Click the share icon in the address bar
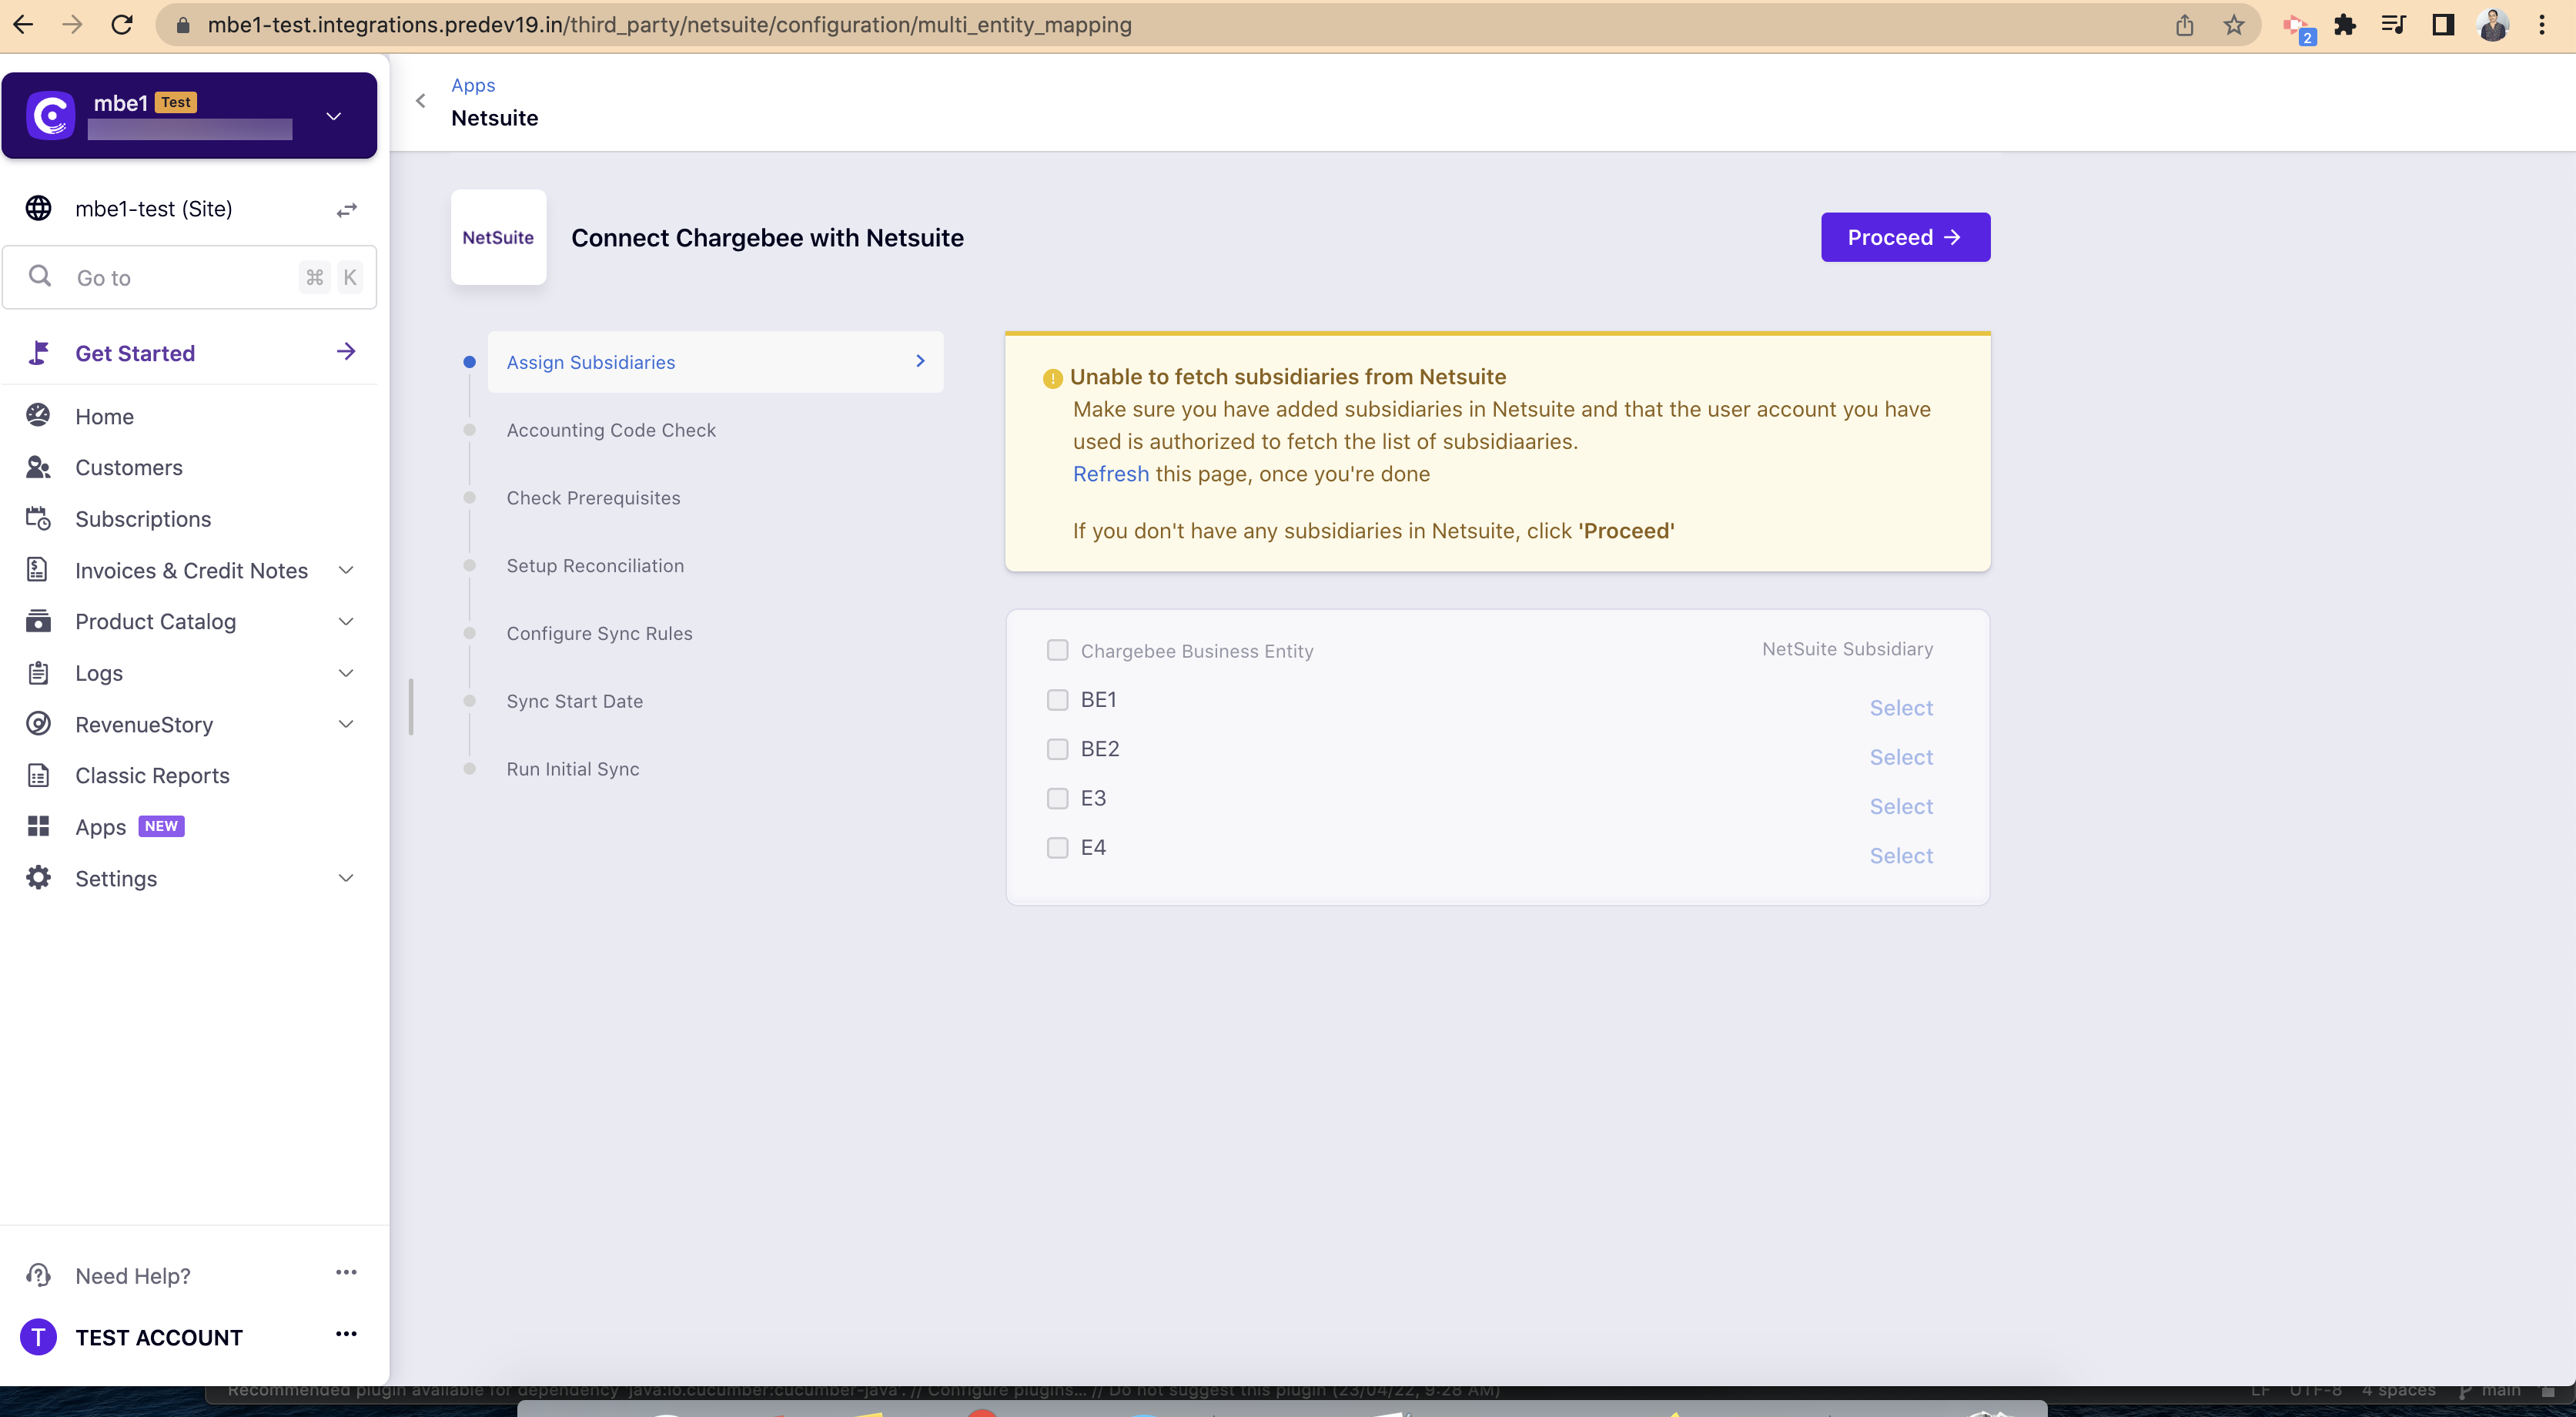Viewport: 2576px width, 1417px height. click(x=2184, y=25)
